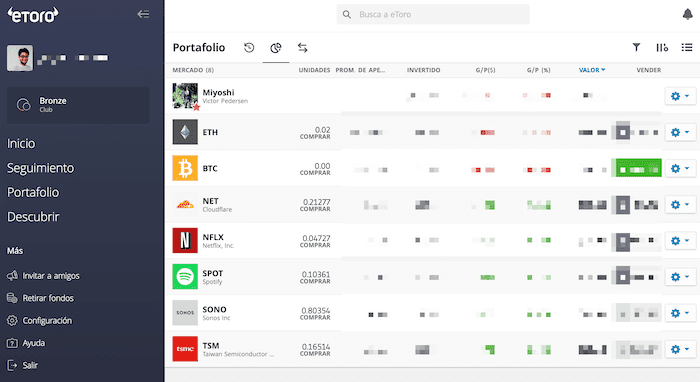Open Miyoshi row gear dropdown
The height and width of the screenshot is (382, 700).
[x=680, y=96]
